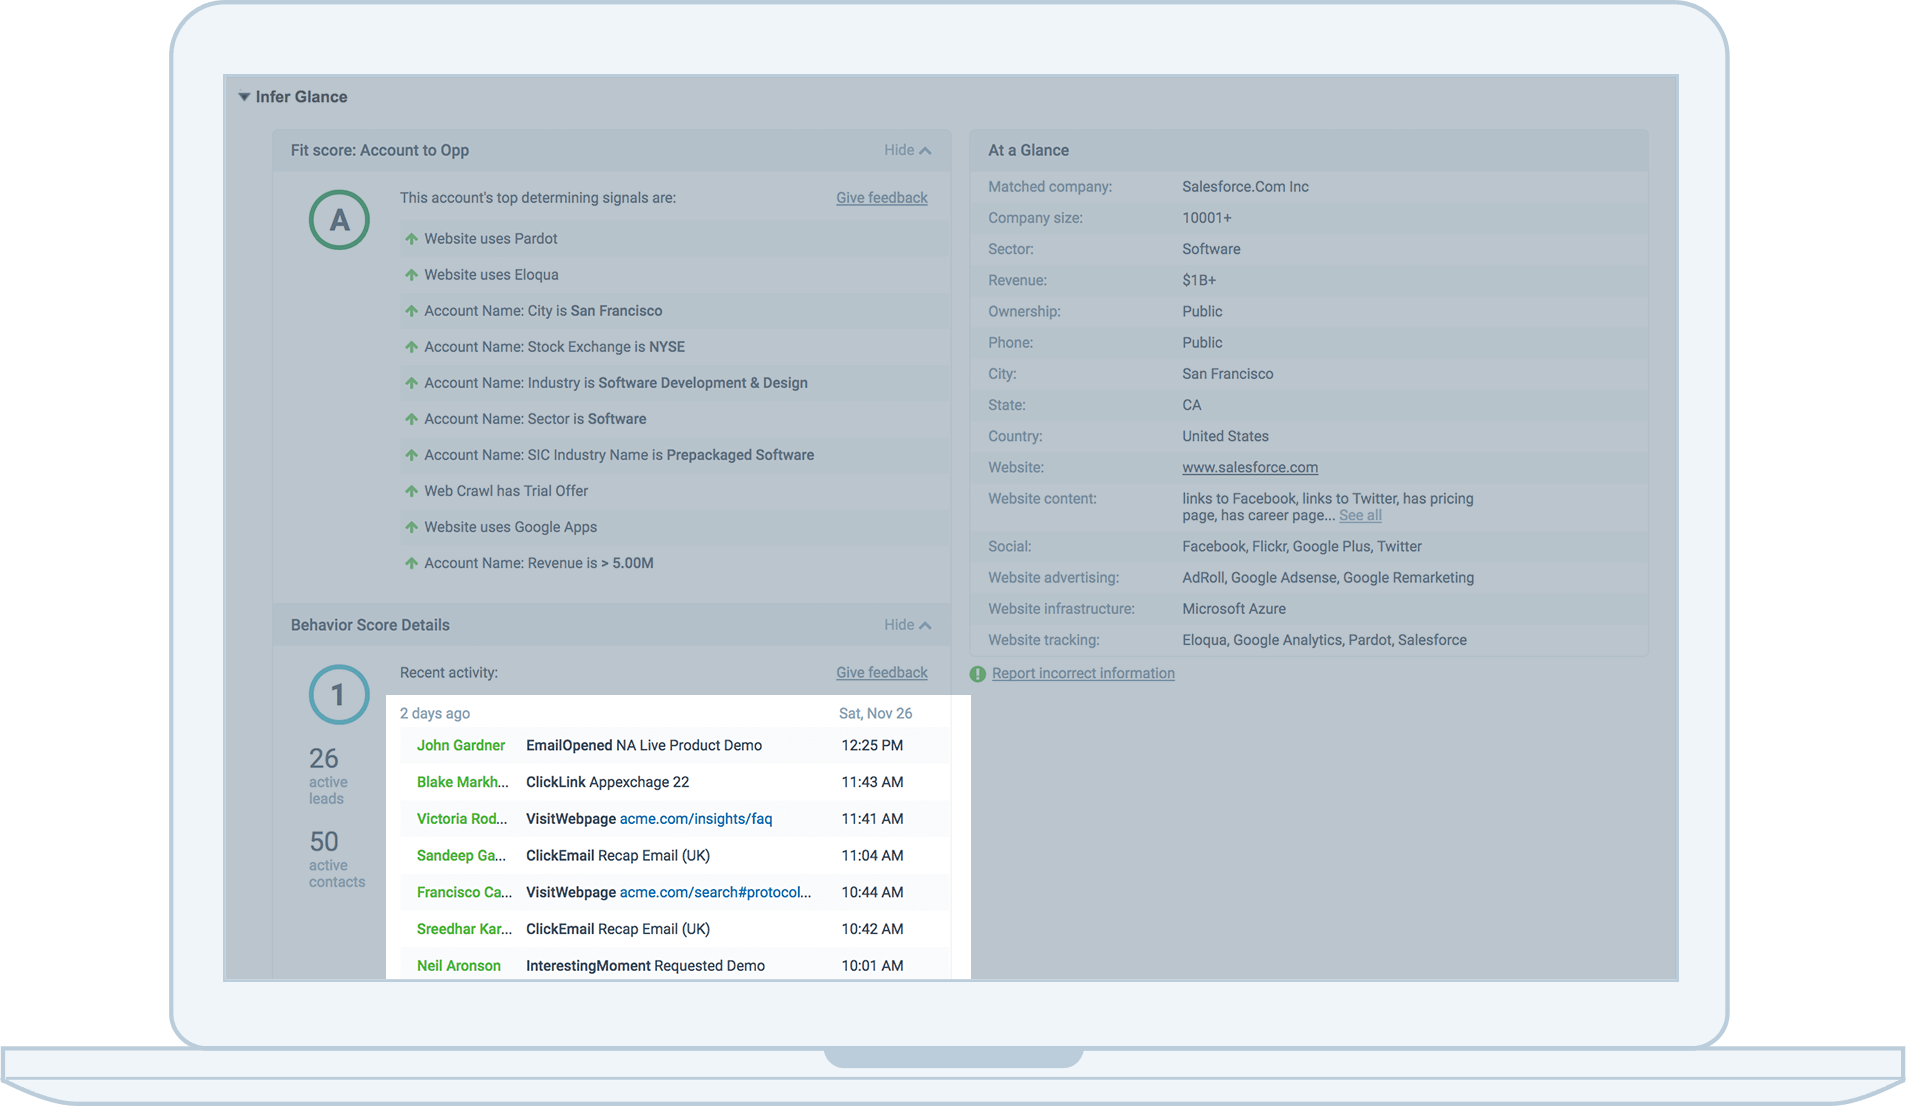Click the up arrow beside Website uses Pardot
The image size is (1906, 1106).
pos(411,239)
